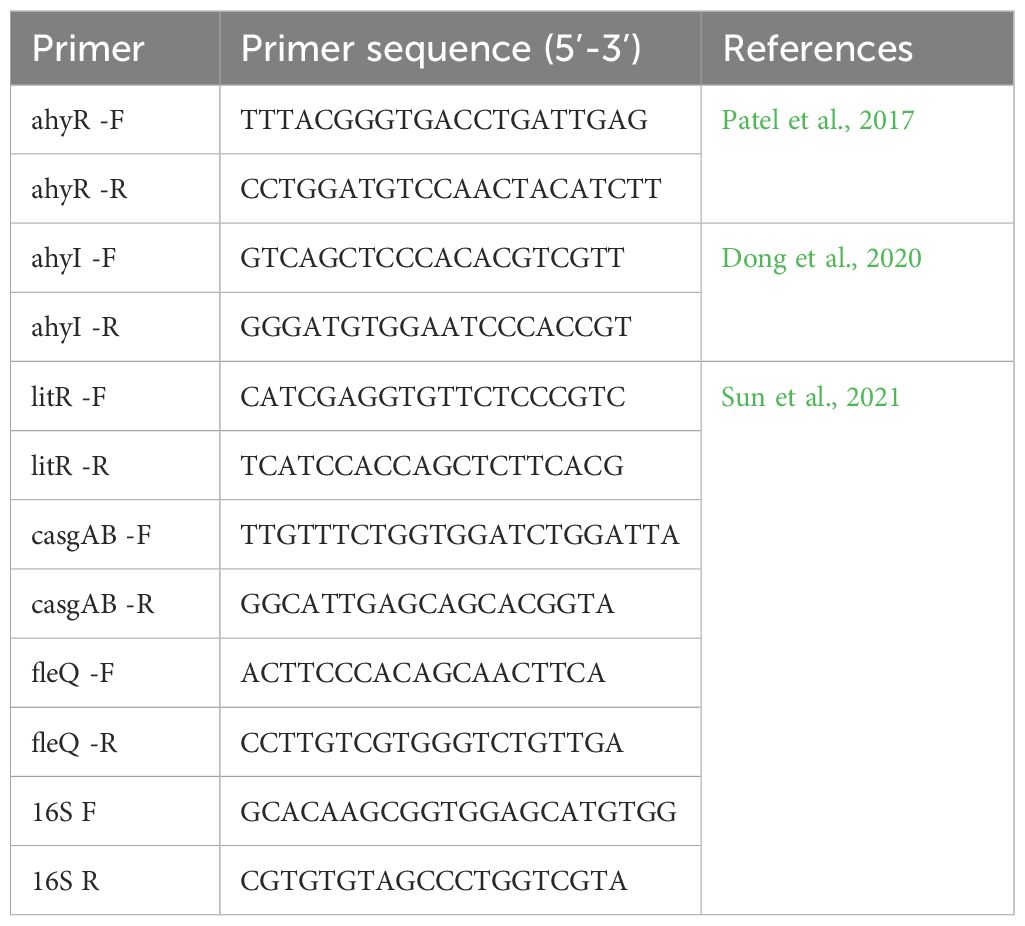Click the sequence GTCAGCTCCCACACGTCGTT
1025x926 pixels.
coord(433,258)
